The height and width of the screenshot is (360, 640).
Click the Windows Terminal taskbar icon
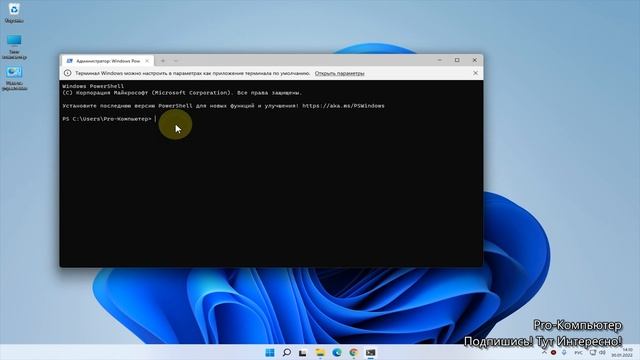pyautogui.click(x=370, y=352)
